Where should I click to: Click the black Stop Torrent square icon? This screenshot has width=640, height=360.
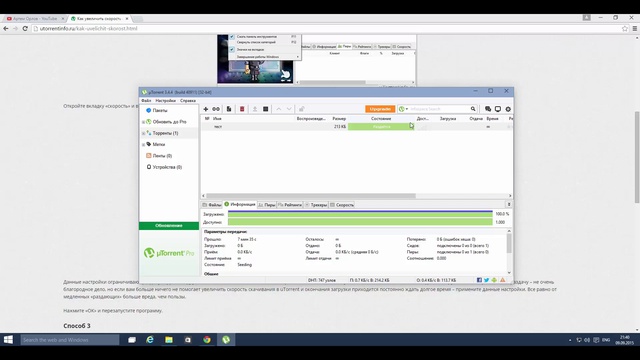coord(266,109)
